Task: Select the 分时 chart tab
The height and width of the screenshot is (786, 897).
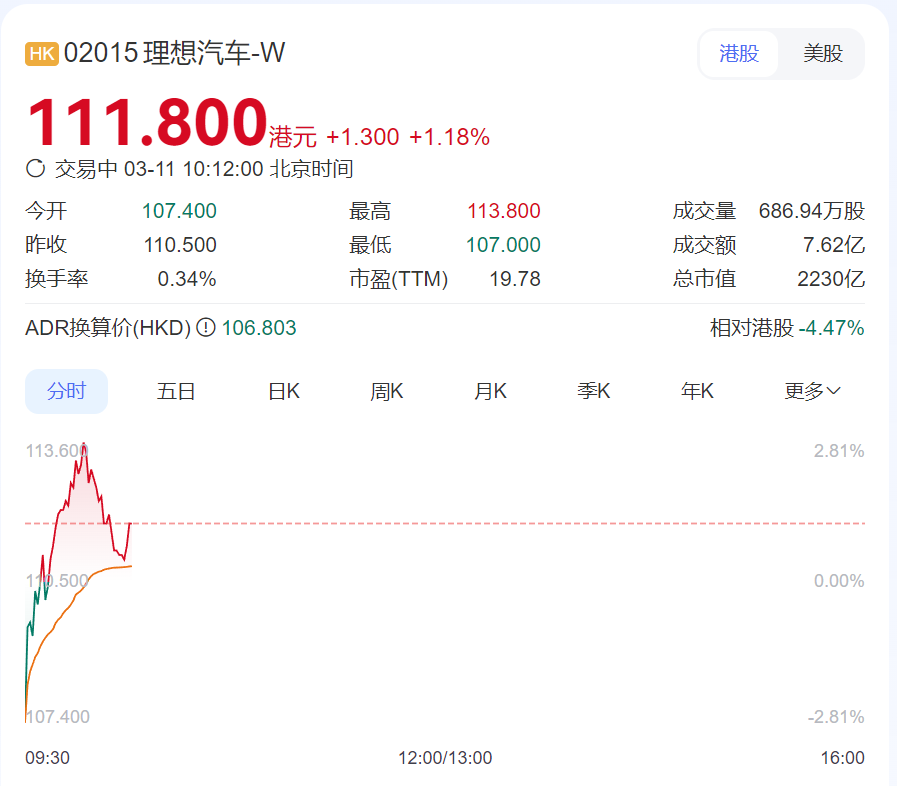Action: pyautogui.click(x=66, y=391)
